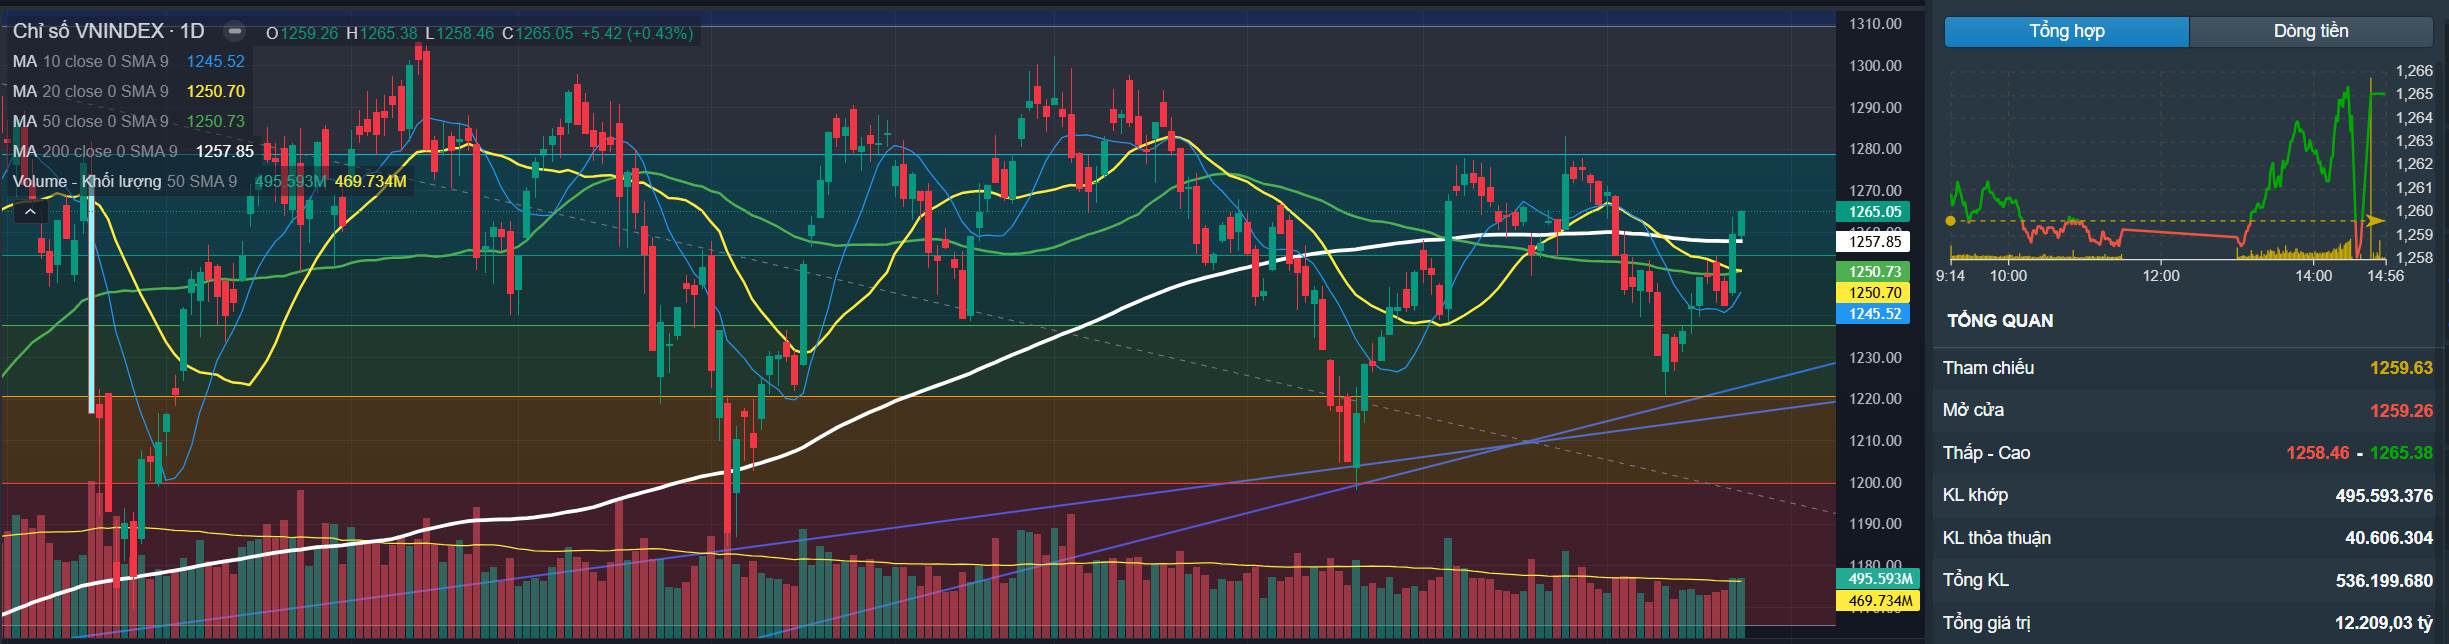Image resolution: width=2449 pixels, height=644 pixels.
Task: Open the Dòng tiền tab
Action: (x=2311, y=31)
